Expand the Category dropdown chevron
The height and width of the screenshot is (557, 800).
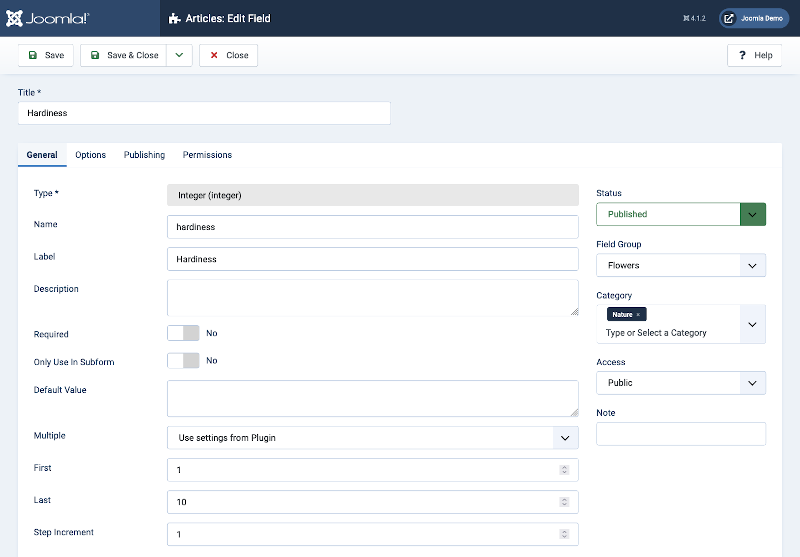(753, 324)
